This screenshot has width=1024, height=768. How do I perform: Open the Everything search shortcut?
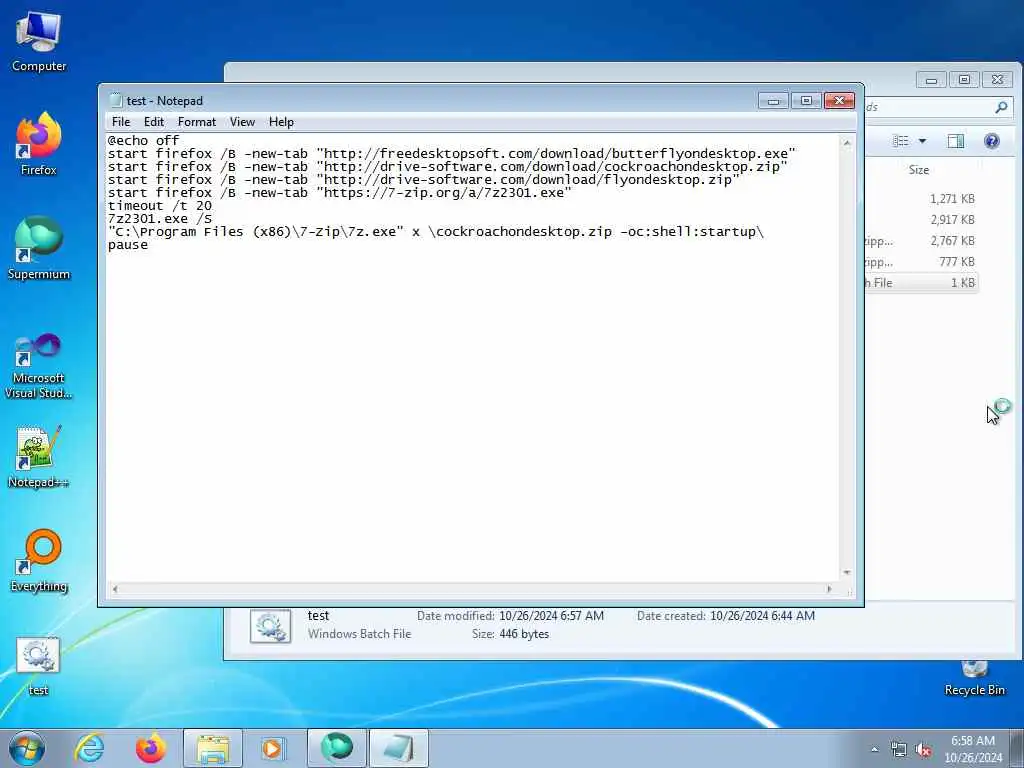pos(39,561)
